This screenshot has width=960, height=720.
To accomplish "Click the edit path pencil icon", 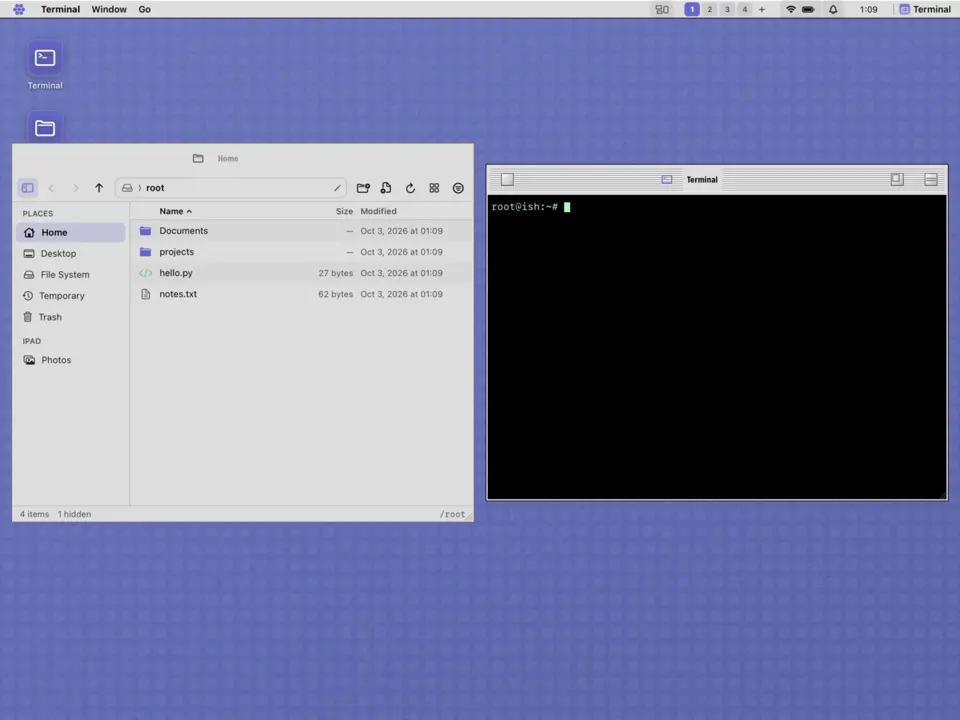I will click(337, 188).
